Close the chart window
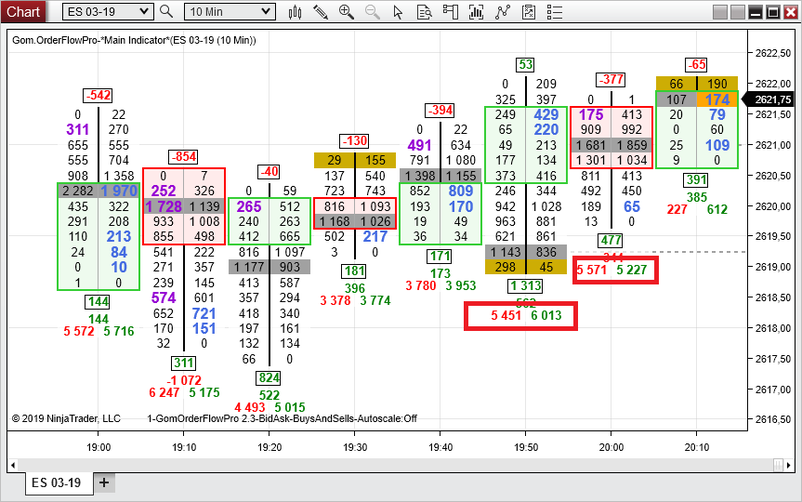The height and width of the screenshot is (502, 802). point(790,12)
